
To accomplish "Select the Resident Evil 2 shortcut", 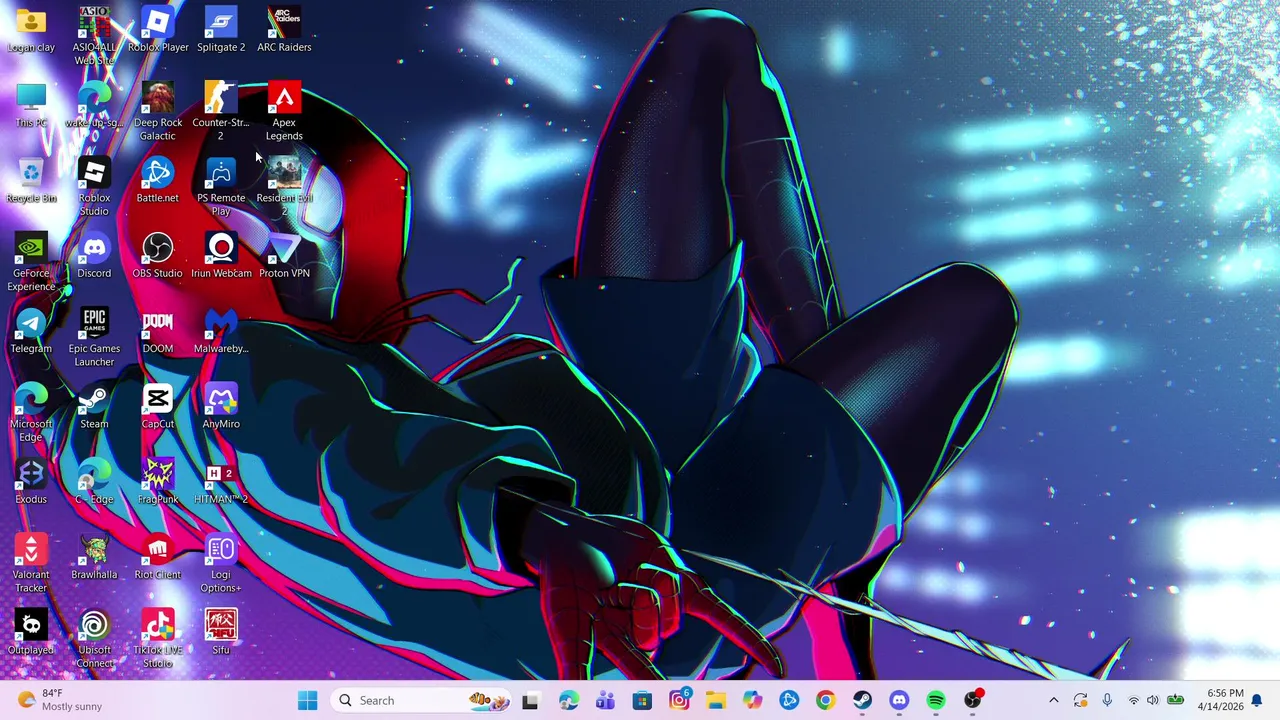I will coord(284,187).
